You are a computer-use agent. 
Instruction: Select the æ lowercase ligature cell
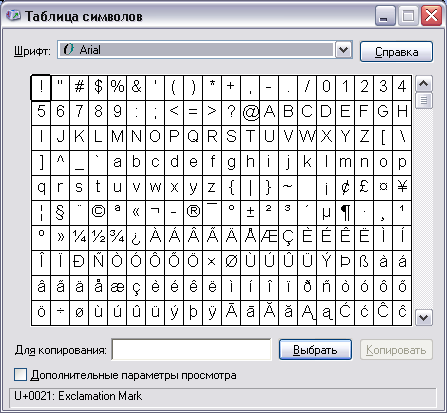[117, 288]
